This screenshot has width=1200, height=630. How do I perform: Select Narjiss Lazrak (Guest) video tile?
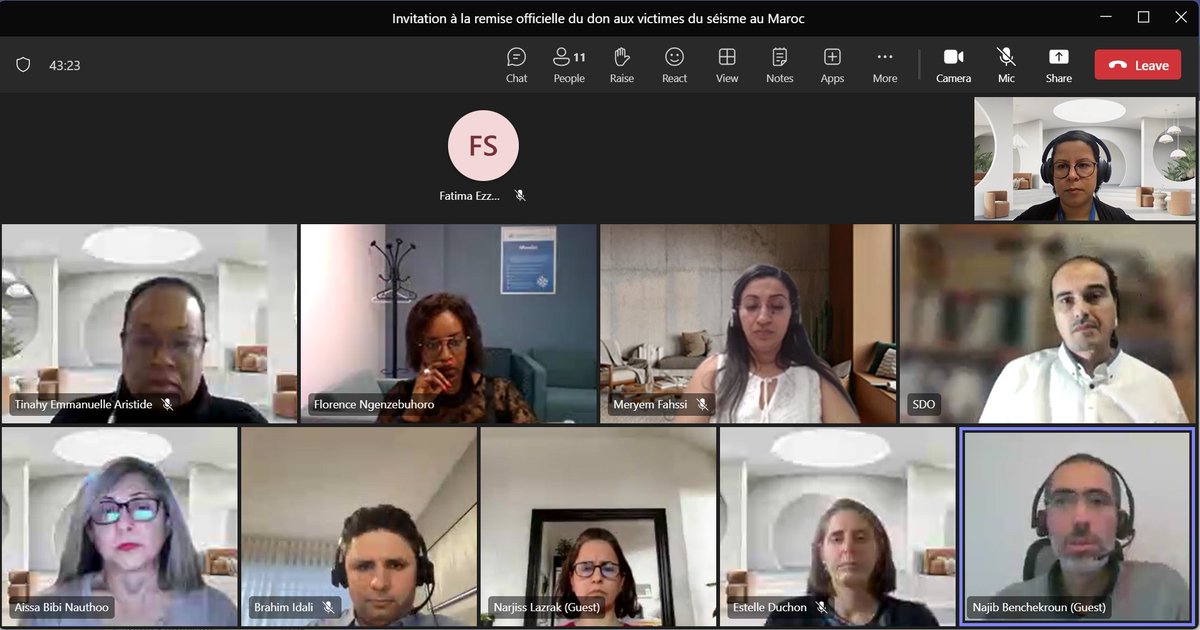point(598,527)
